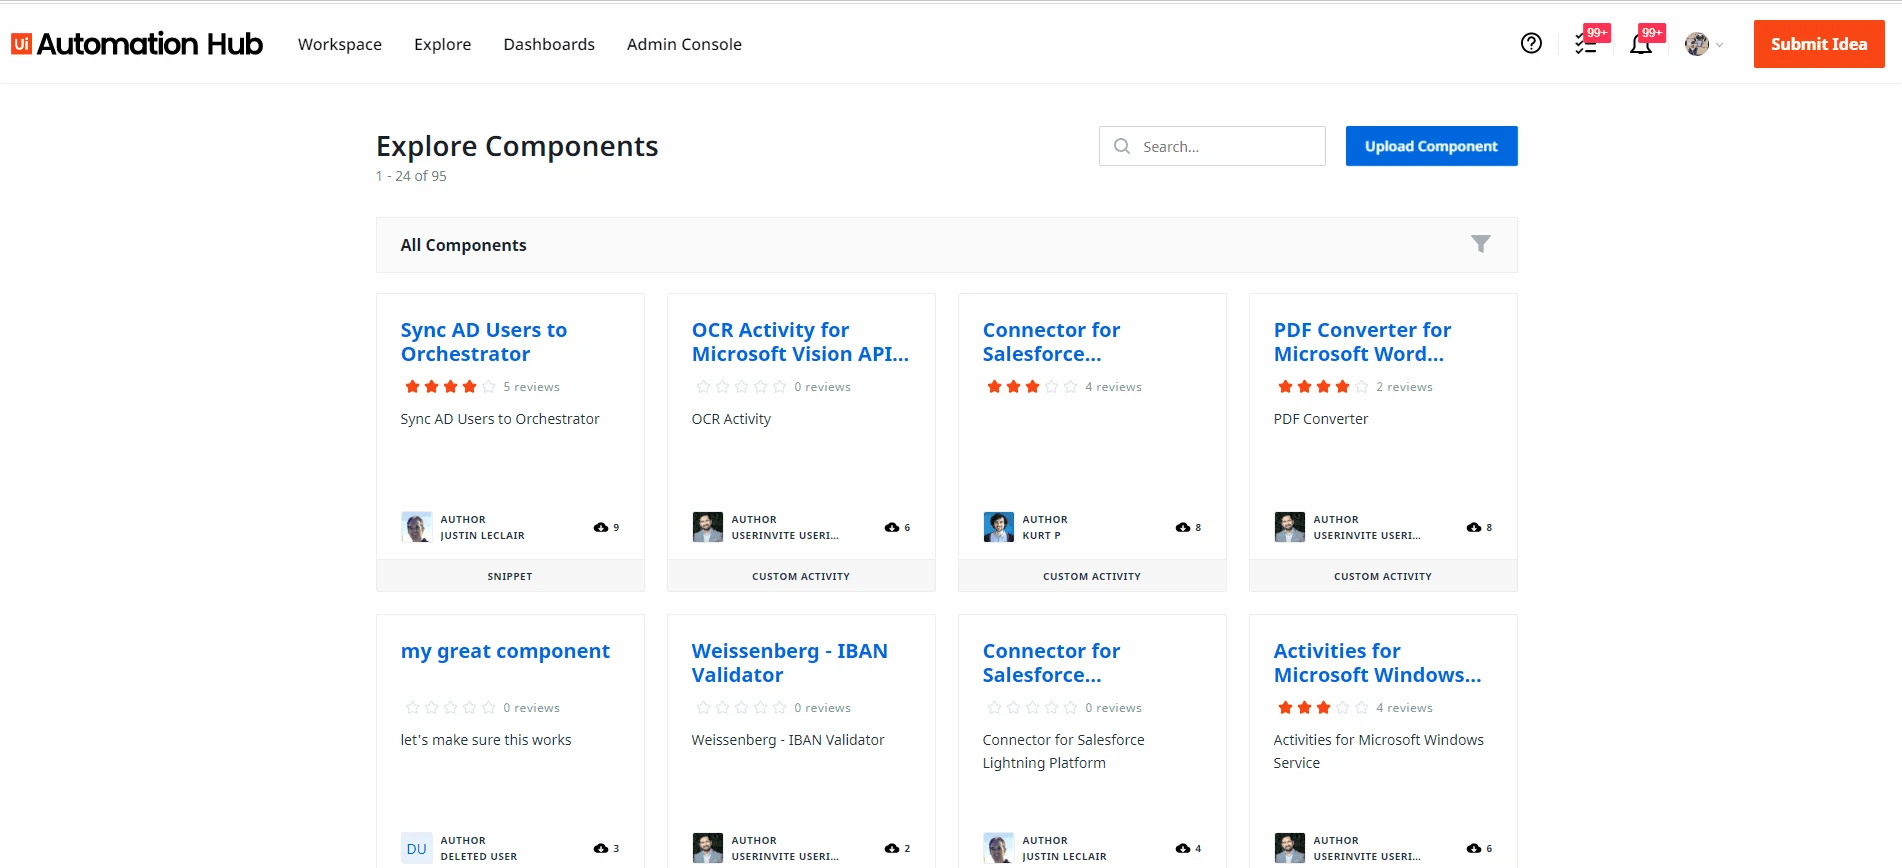Click the KURT P author name

pos(1041,535)
